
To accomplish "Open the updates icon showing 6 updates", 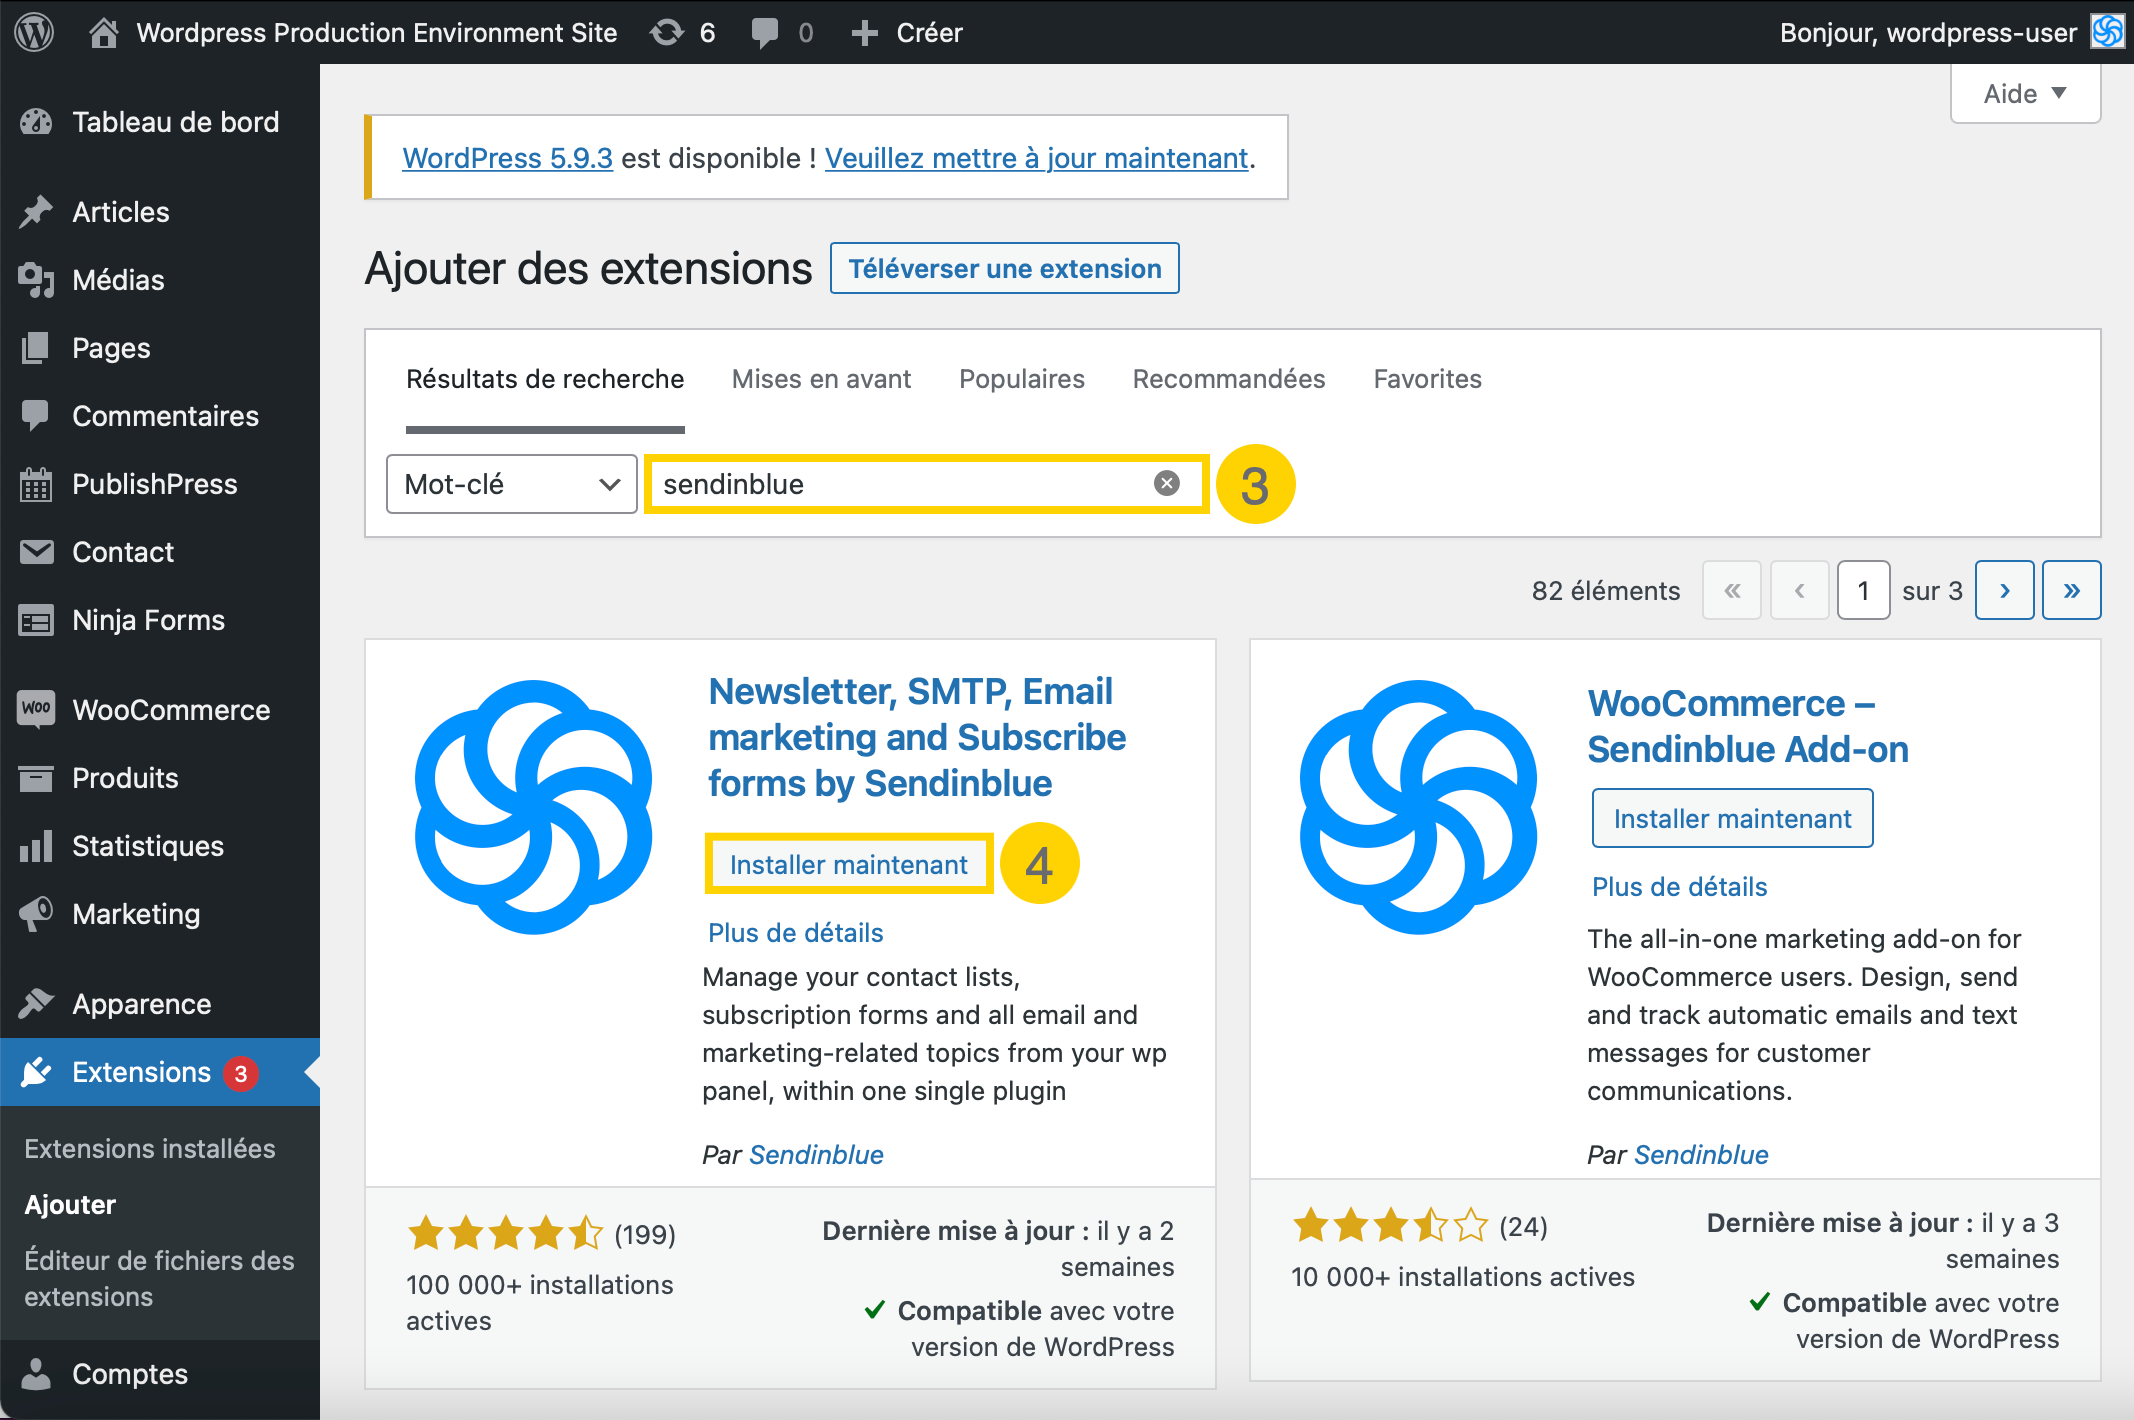I will click(x=667, y=31).
